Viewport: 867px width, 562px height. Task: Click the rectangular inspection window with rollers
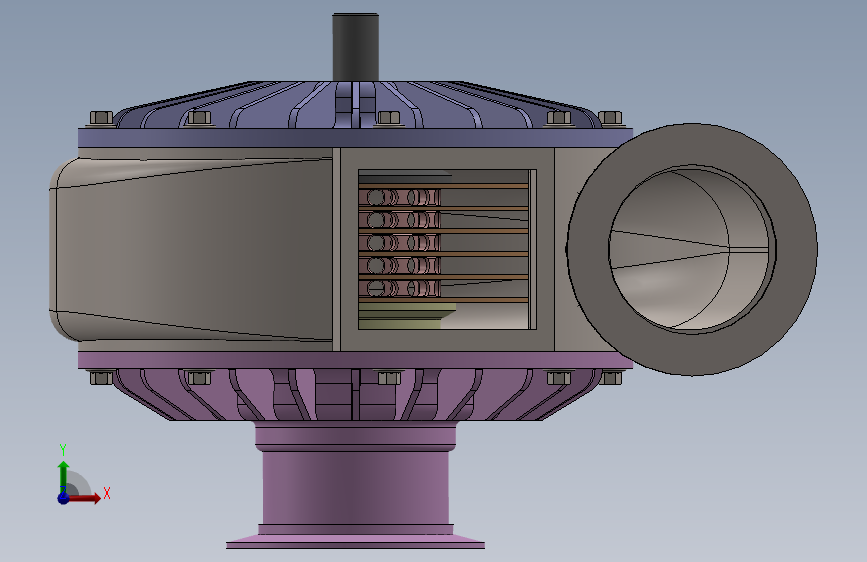(447, 249)
